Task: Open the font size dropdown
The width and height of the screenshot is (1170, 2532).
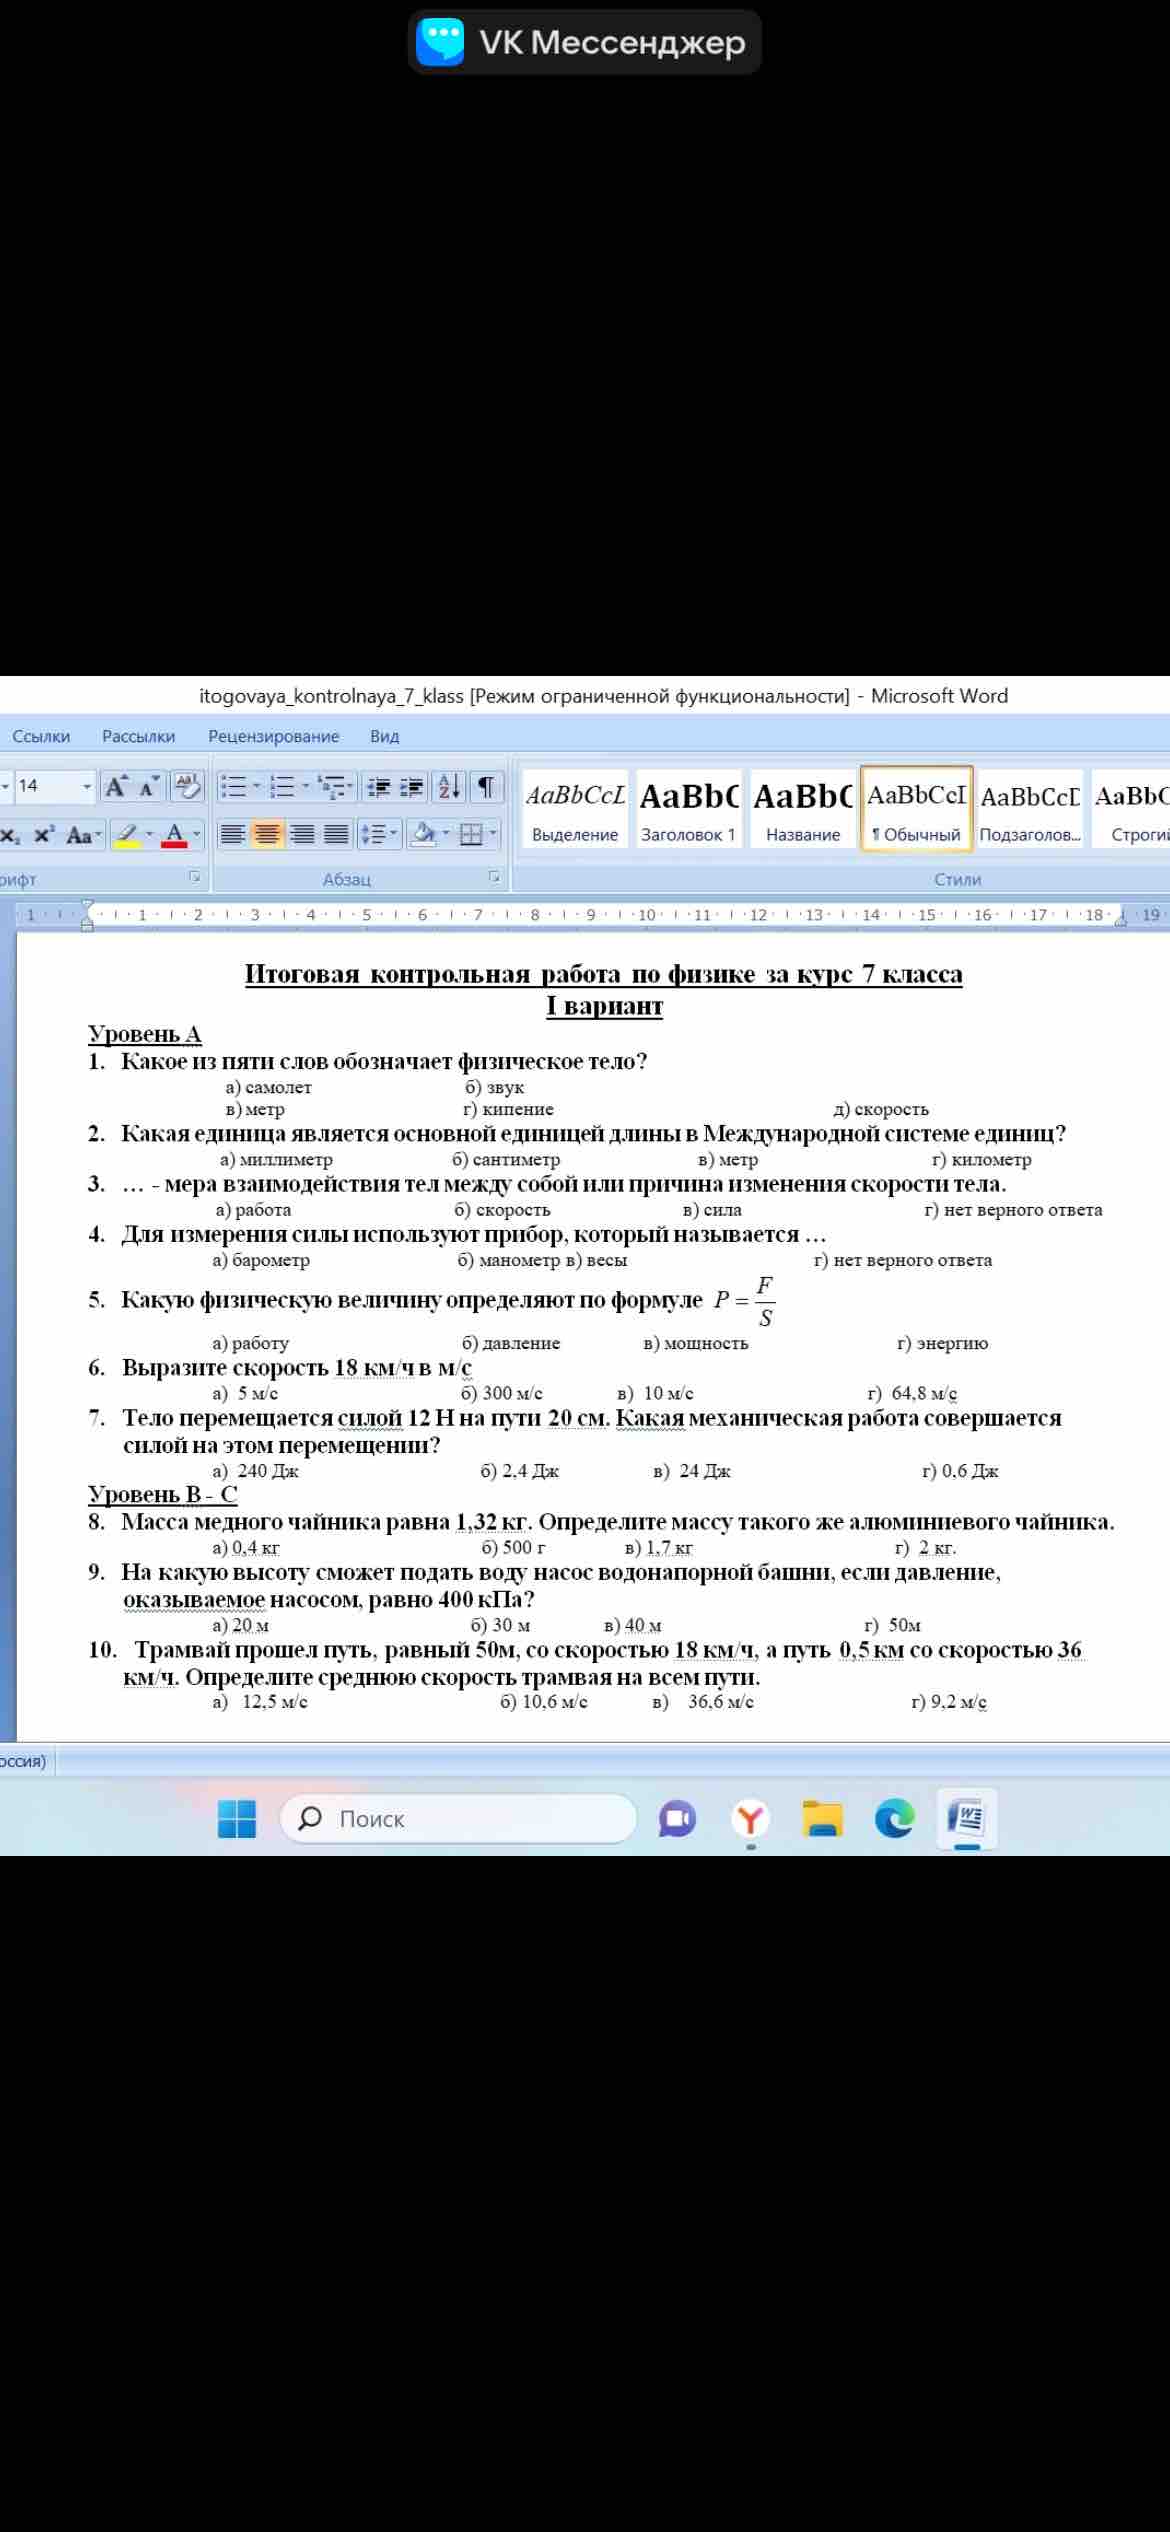Action: (87, 786)
